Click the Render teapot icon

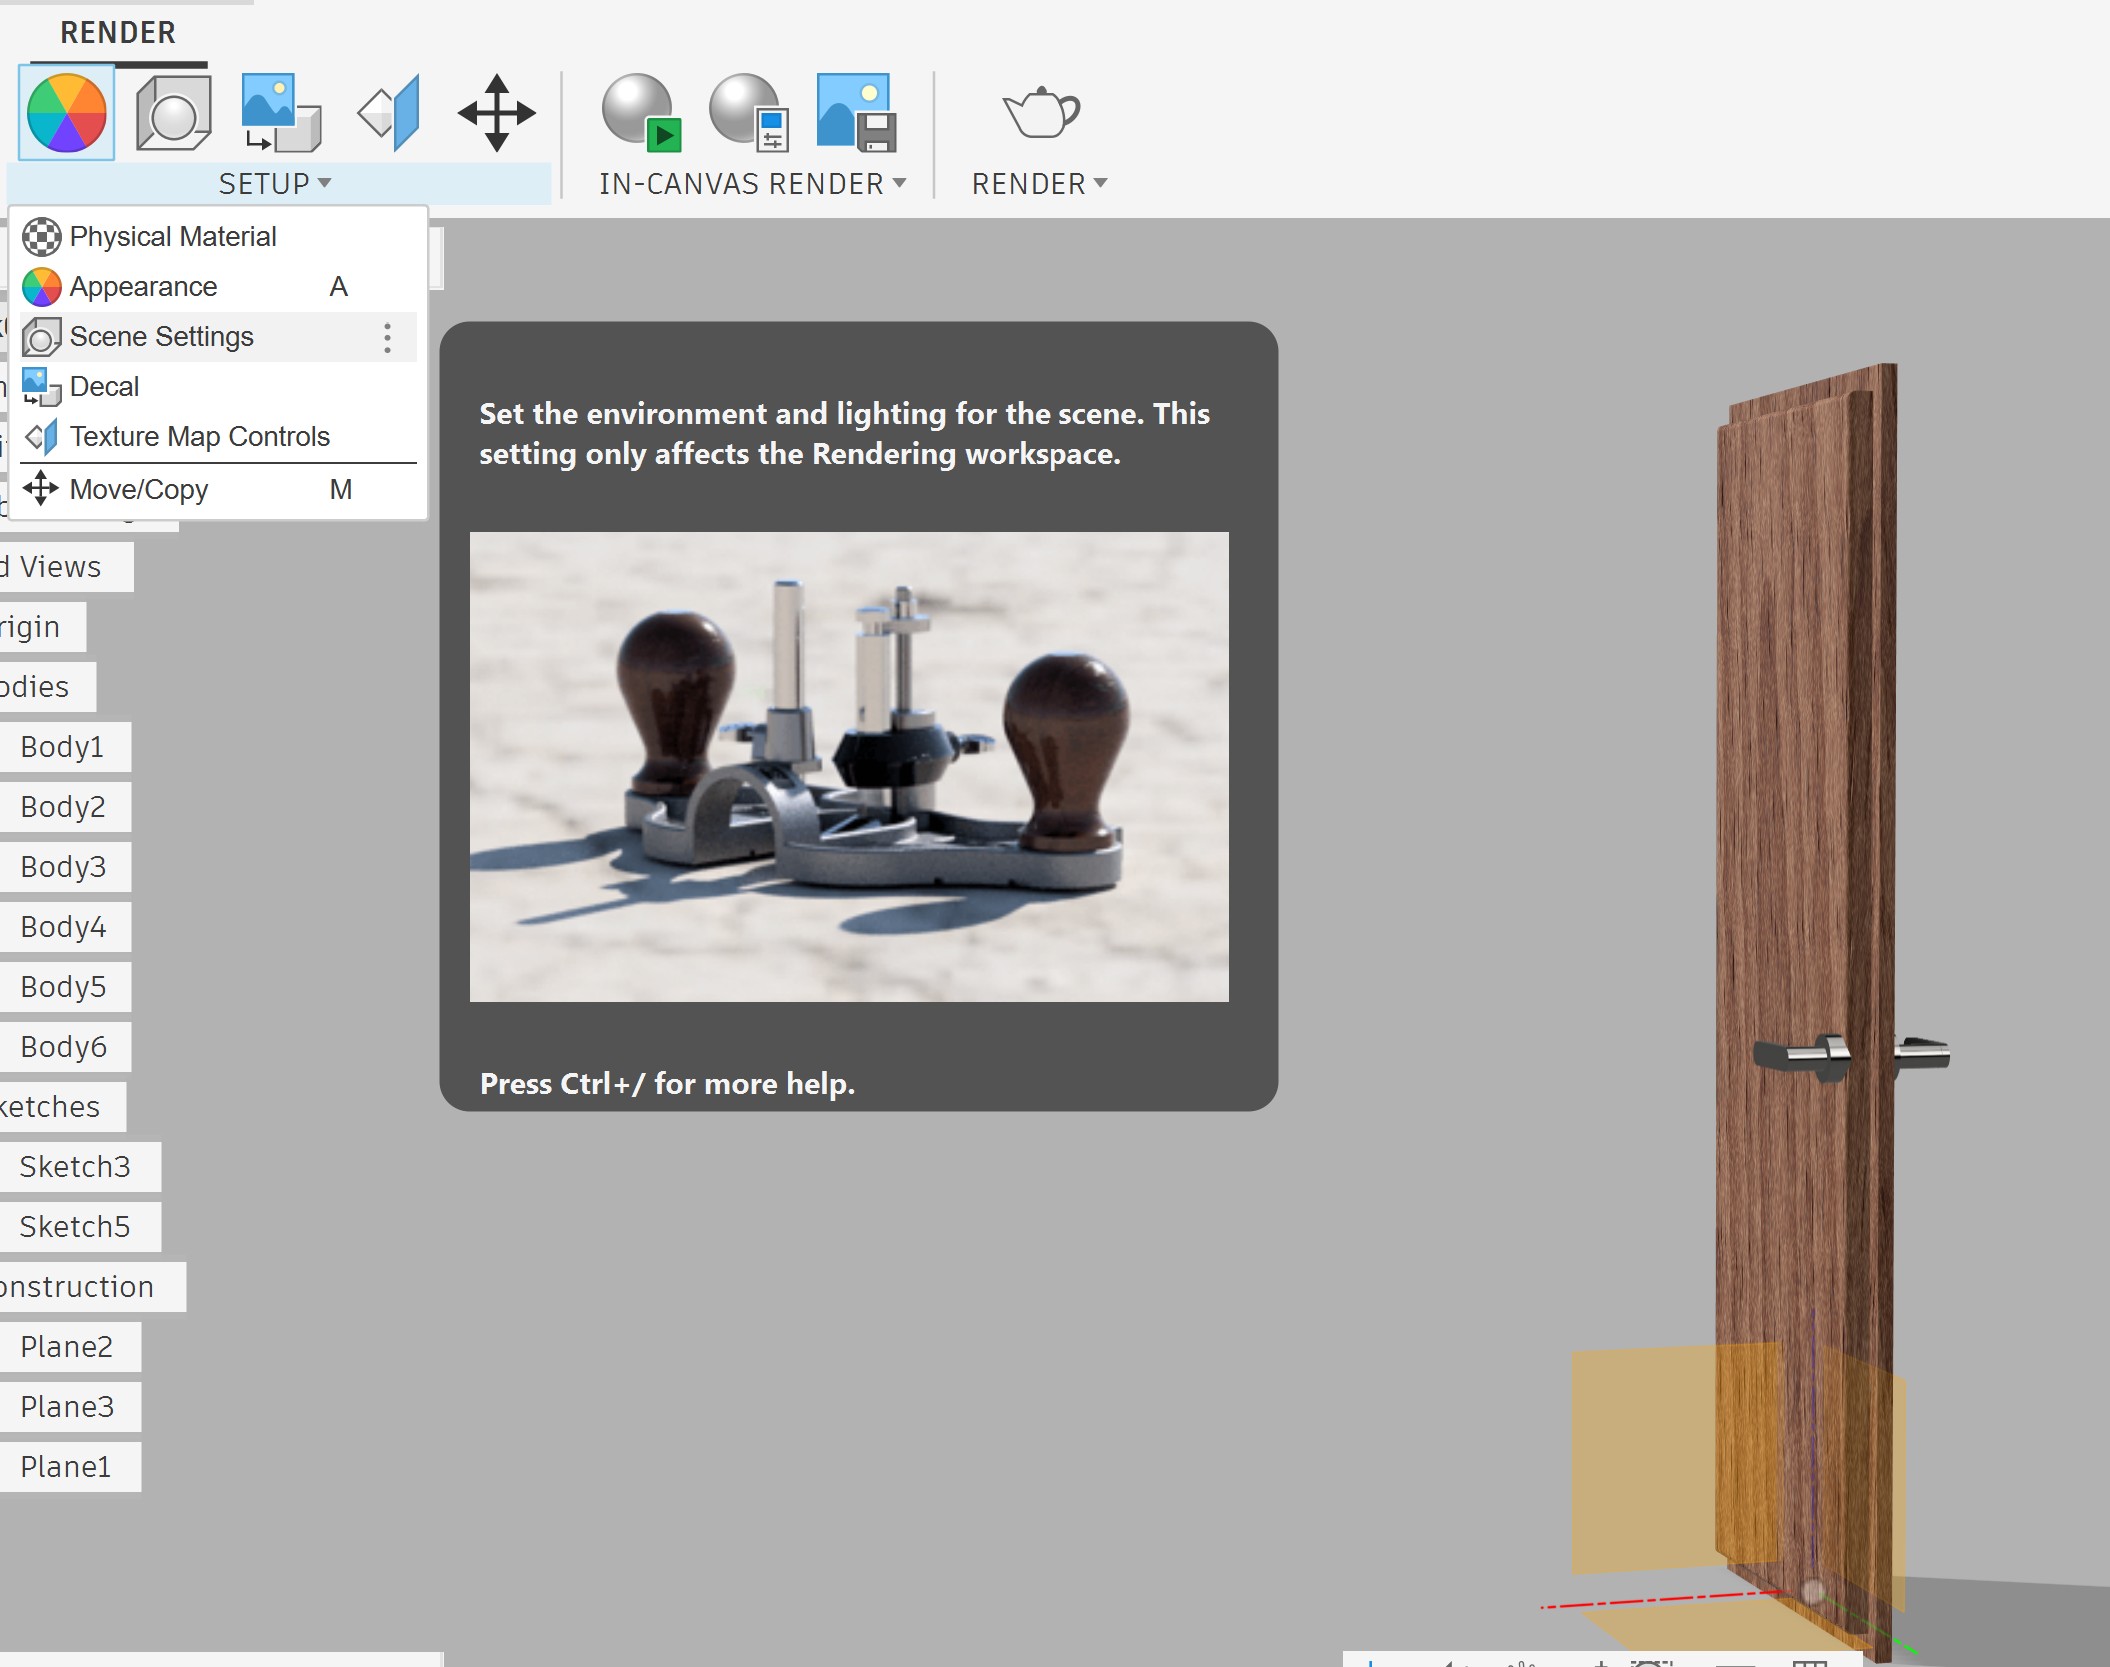1041,113
